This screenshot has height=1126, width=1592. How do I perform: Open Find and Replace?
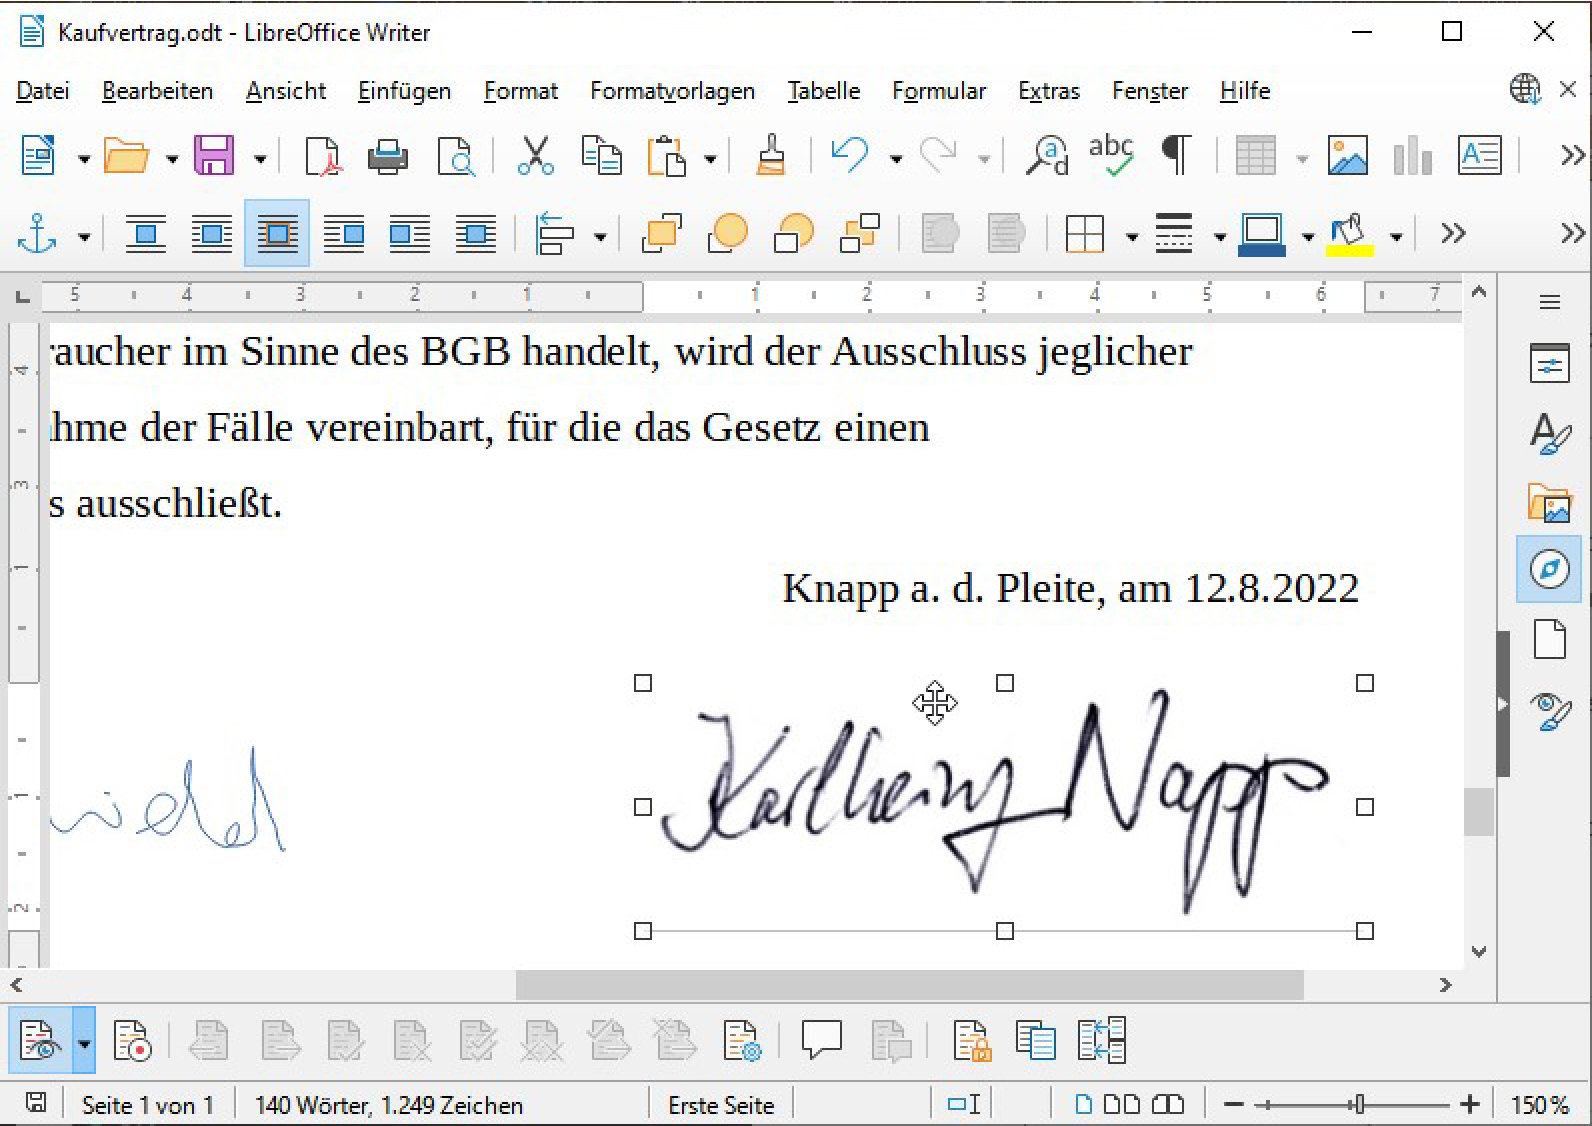1048,156
